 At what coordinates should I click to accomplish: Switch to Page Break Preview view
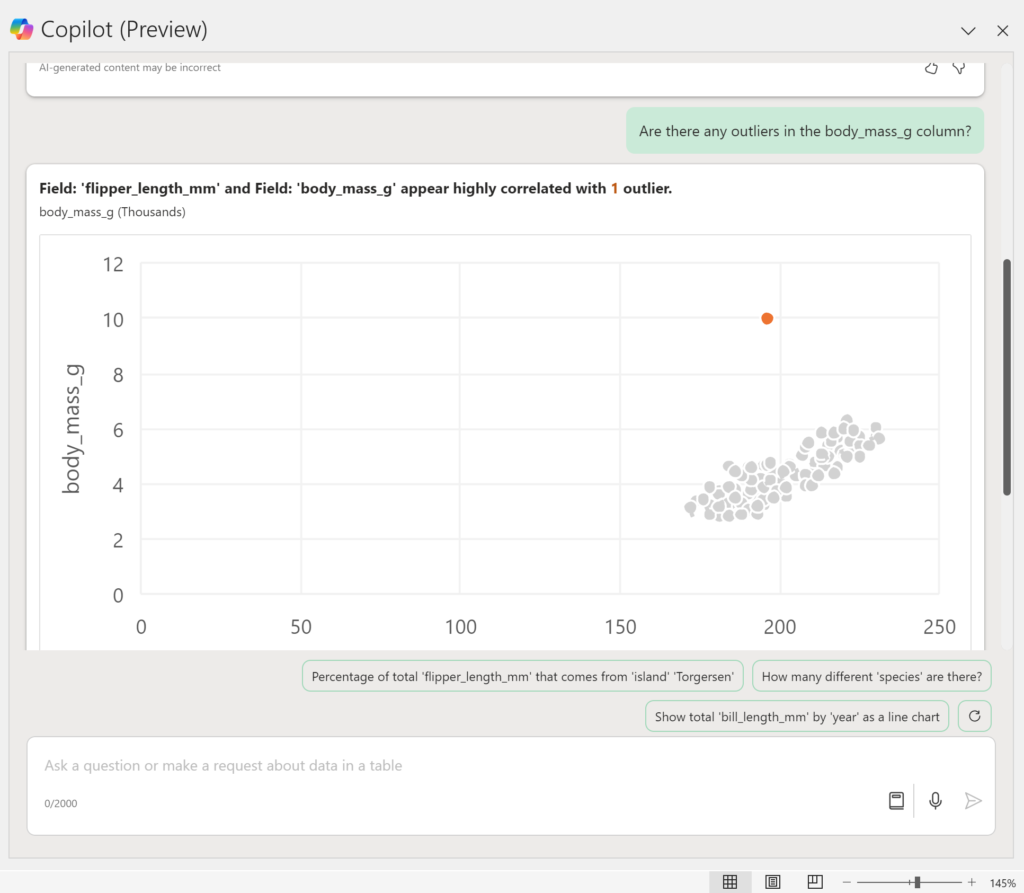click(x=815, y=882)
